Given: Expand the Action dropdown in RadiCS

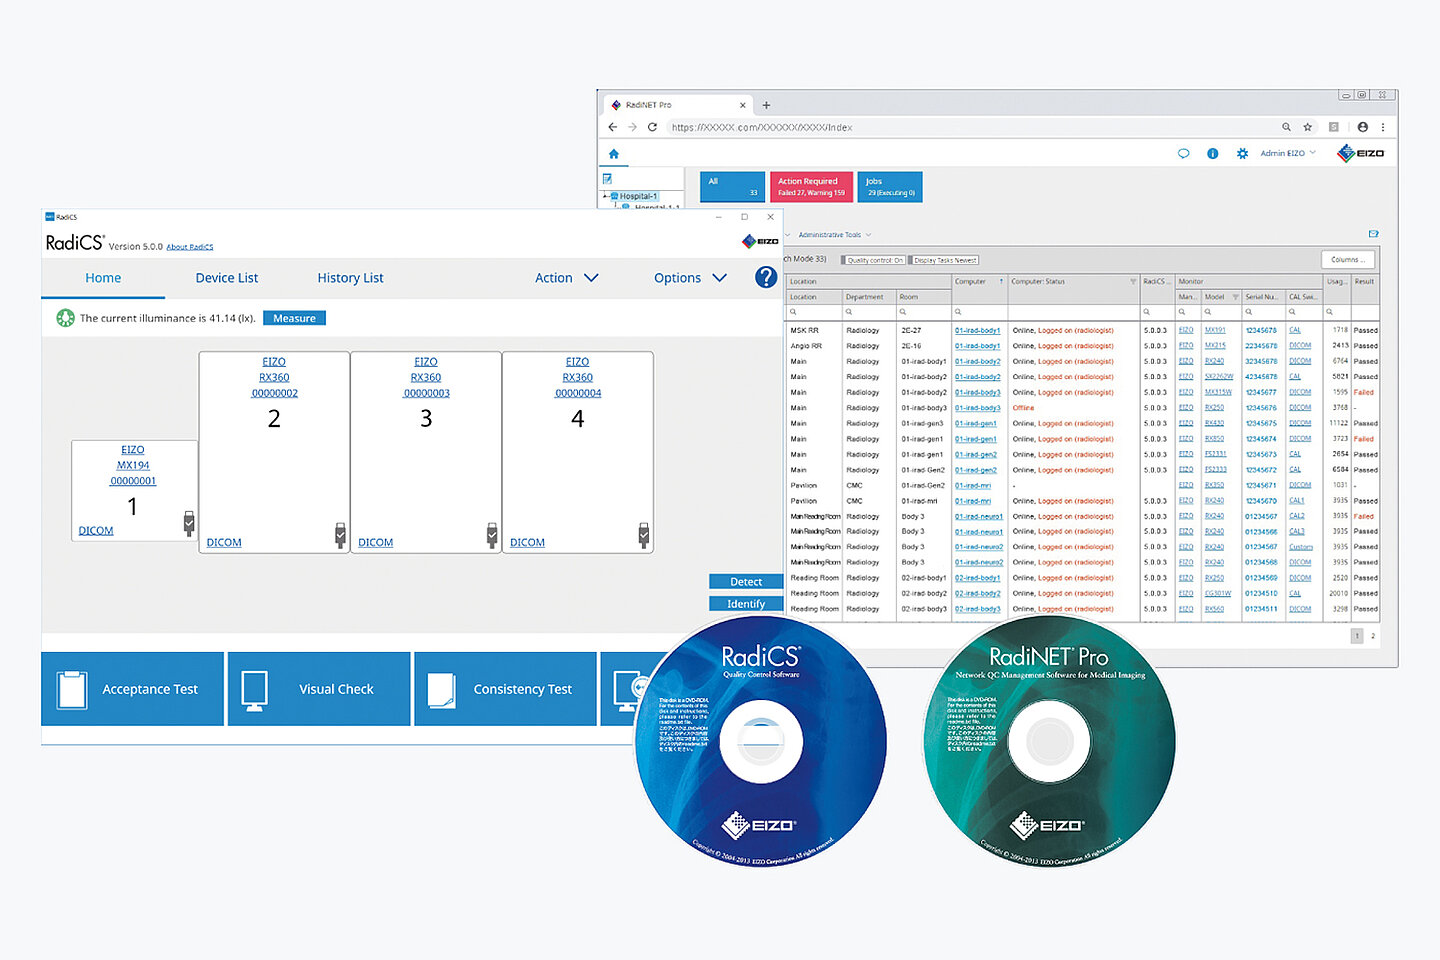Looking at the screenshot, I should (566, 278).
